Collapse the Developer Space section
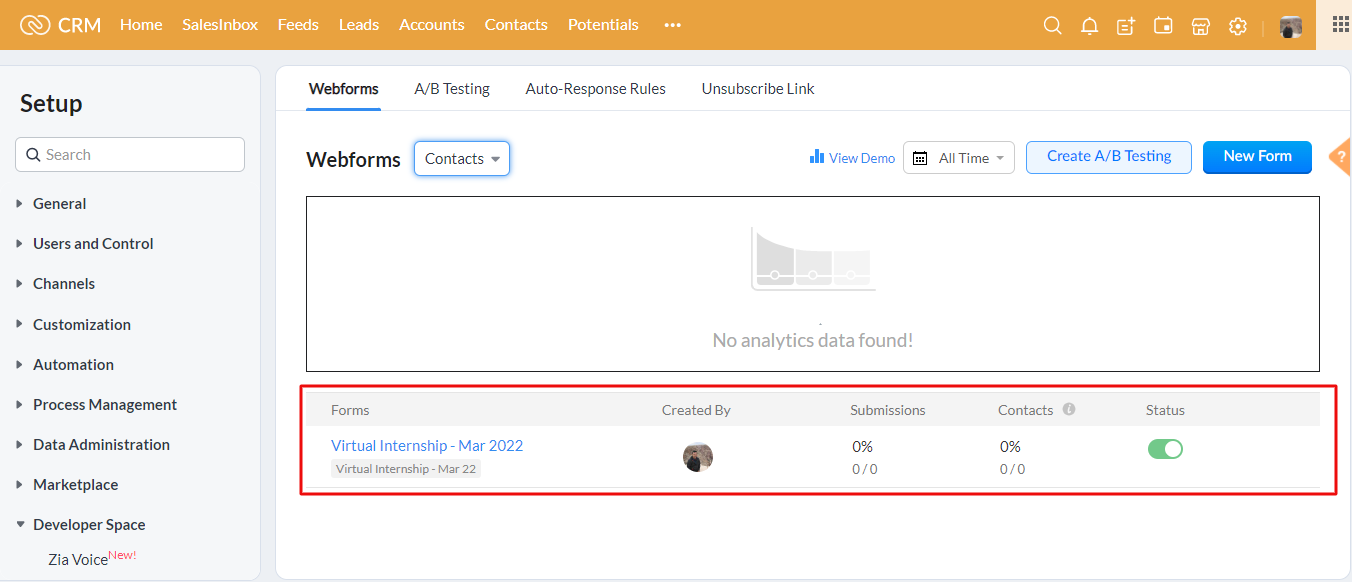1352x582 pixels. click(88, 525)
